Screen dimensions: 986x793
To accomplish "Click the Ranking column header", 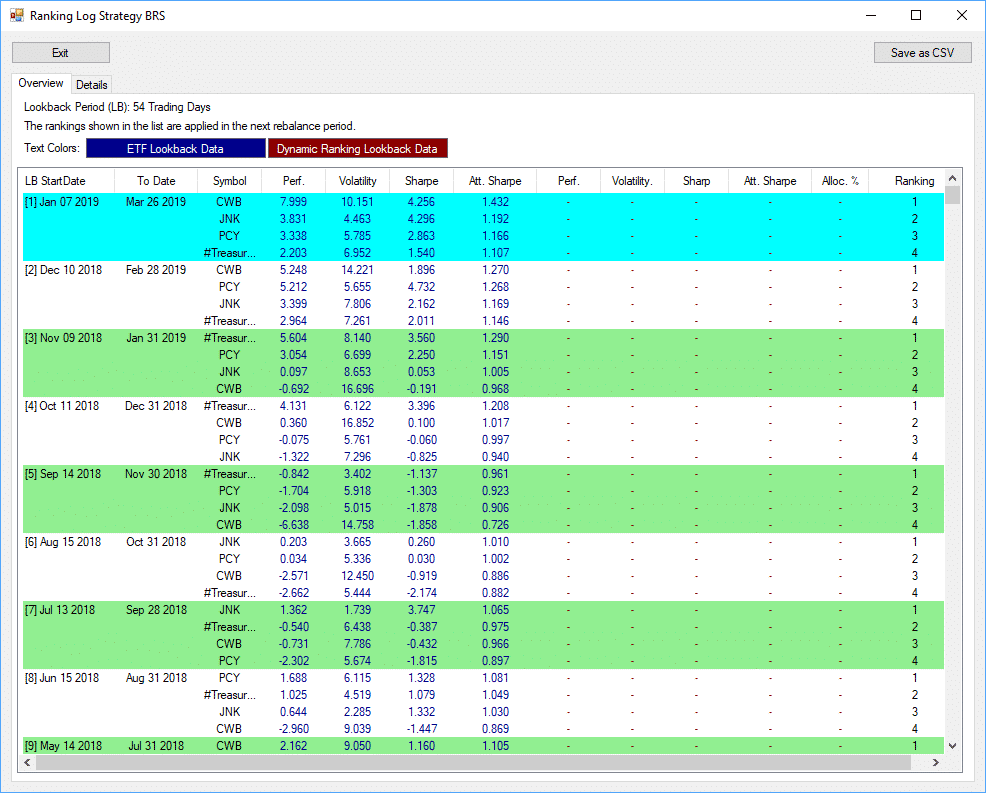I will click(x=914, y=180).
